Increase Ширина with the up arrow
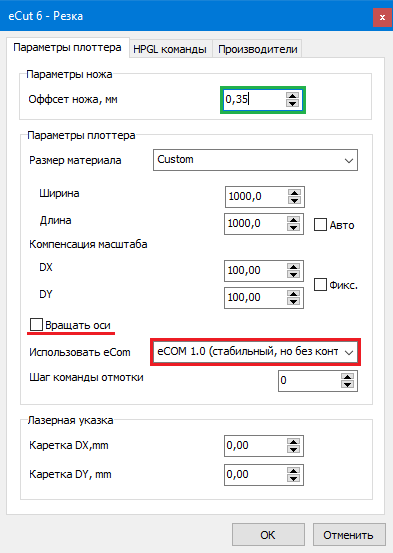393x553 pixels. [294, 193]
